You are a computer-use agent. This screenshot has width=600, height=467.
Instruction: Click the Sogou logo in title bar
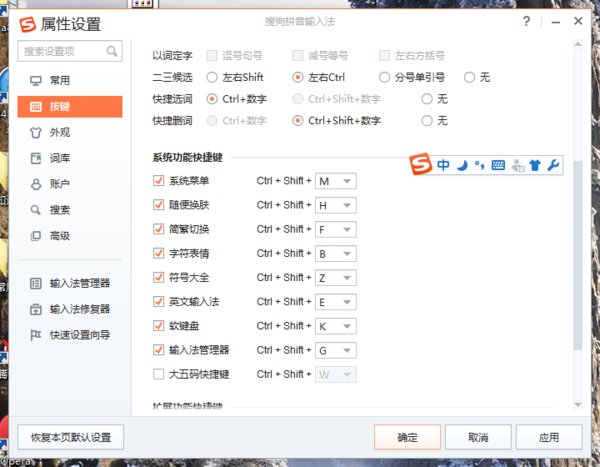tap(28, 24)
